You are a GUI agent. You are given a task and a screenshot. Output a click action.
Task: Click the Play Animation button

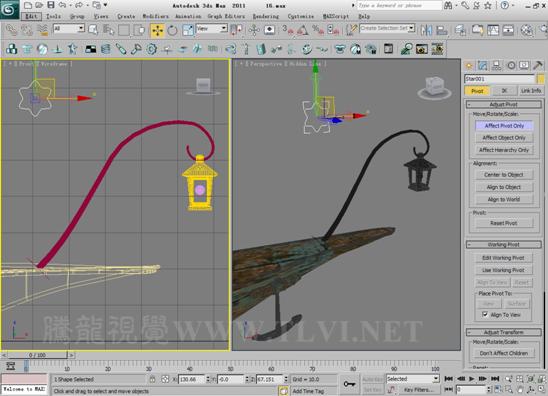(x=471, y=379)
